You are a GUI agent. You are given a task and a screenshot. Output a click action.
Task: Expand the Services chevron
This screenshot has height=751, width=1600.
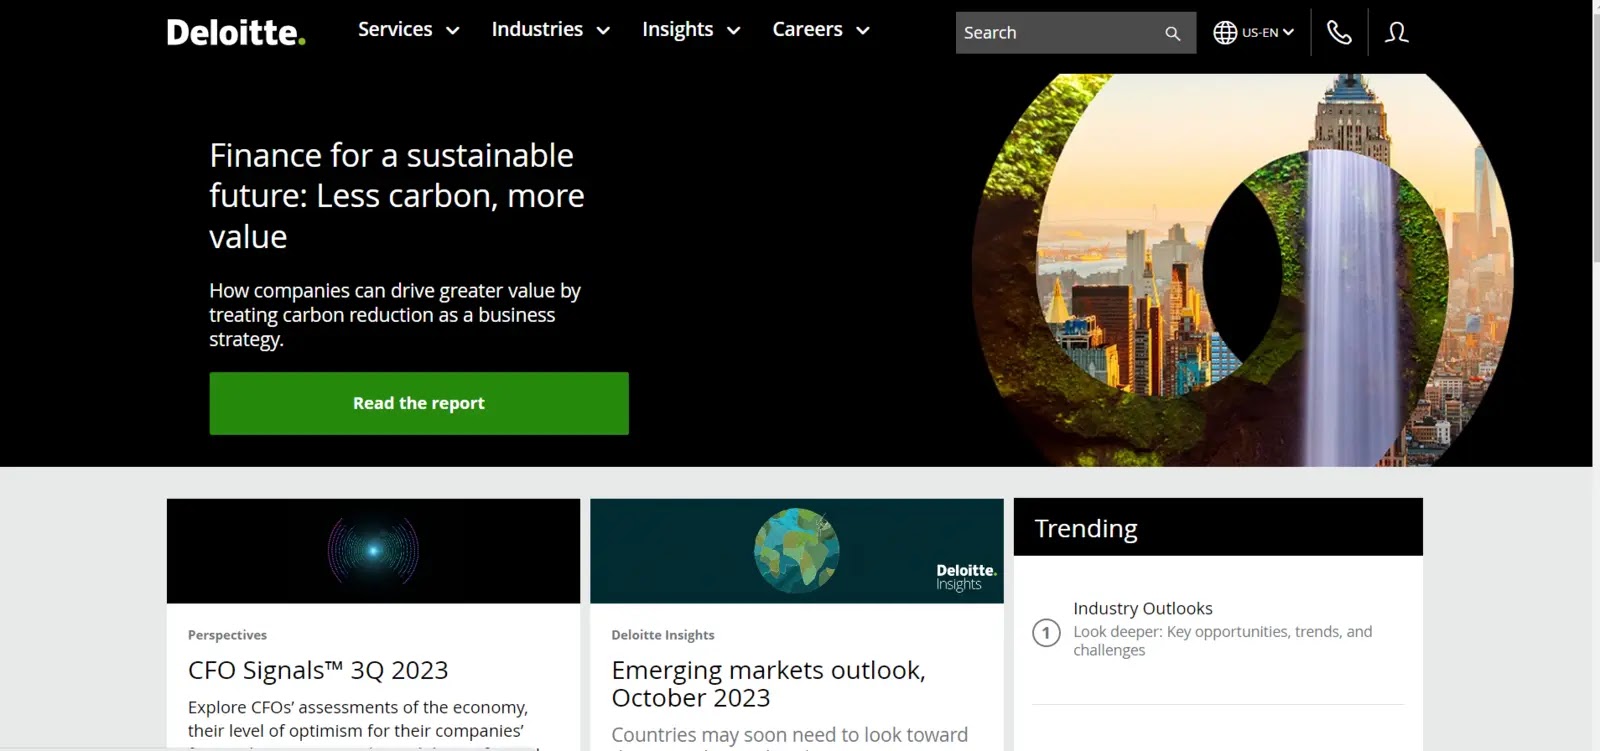(452, 31)
